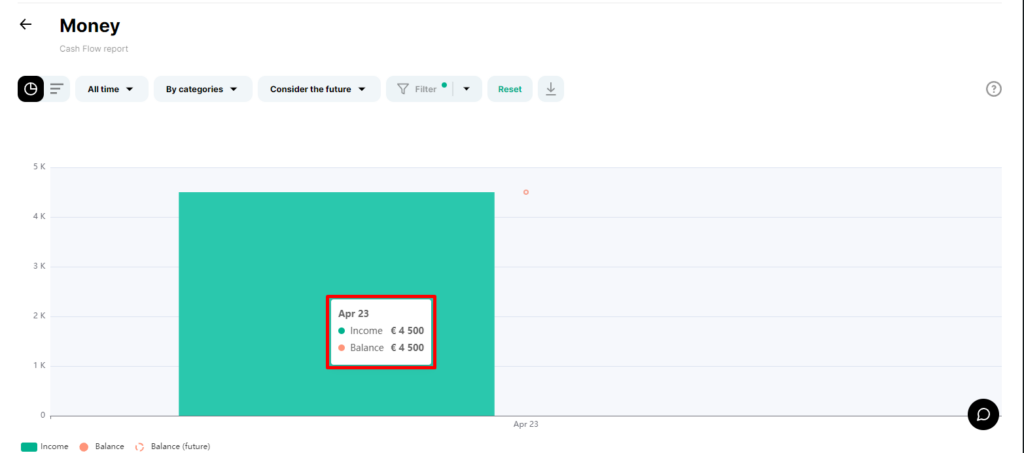1024x453 pixels.
Task: Switch to chart view icon
Action: (31, 89)
